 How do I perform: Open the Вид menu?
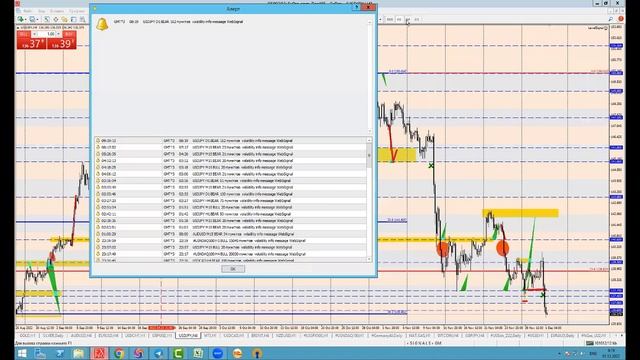[42, 11]
